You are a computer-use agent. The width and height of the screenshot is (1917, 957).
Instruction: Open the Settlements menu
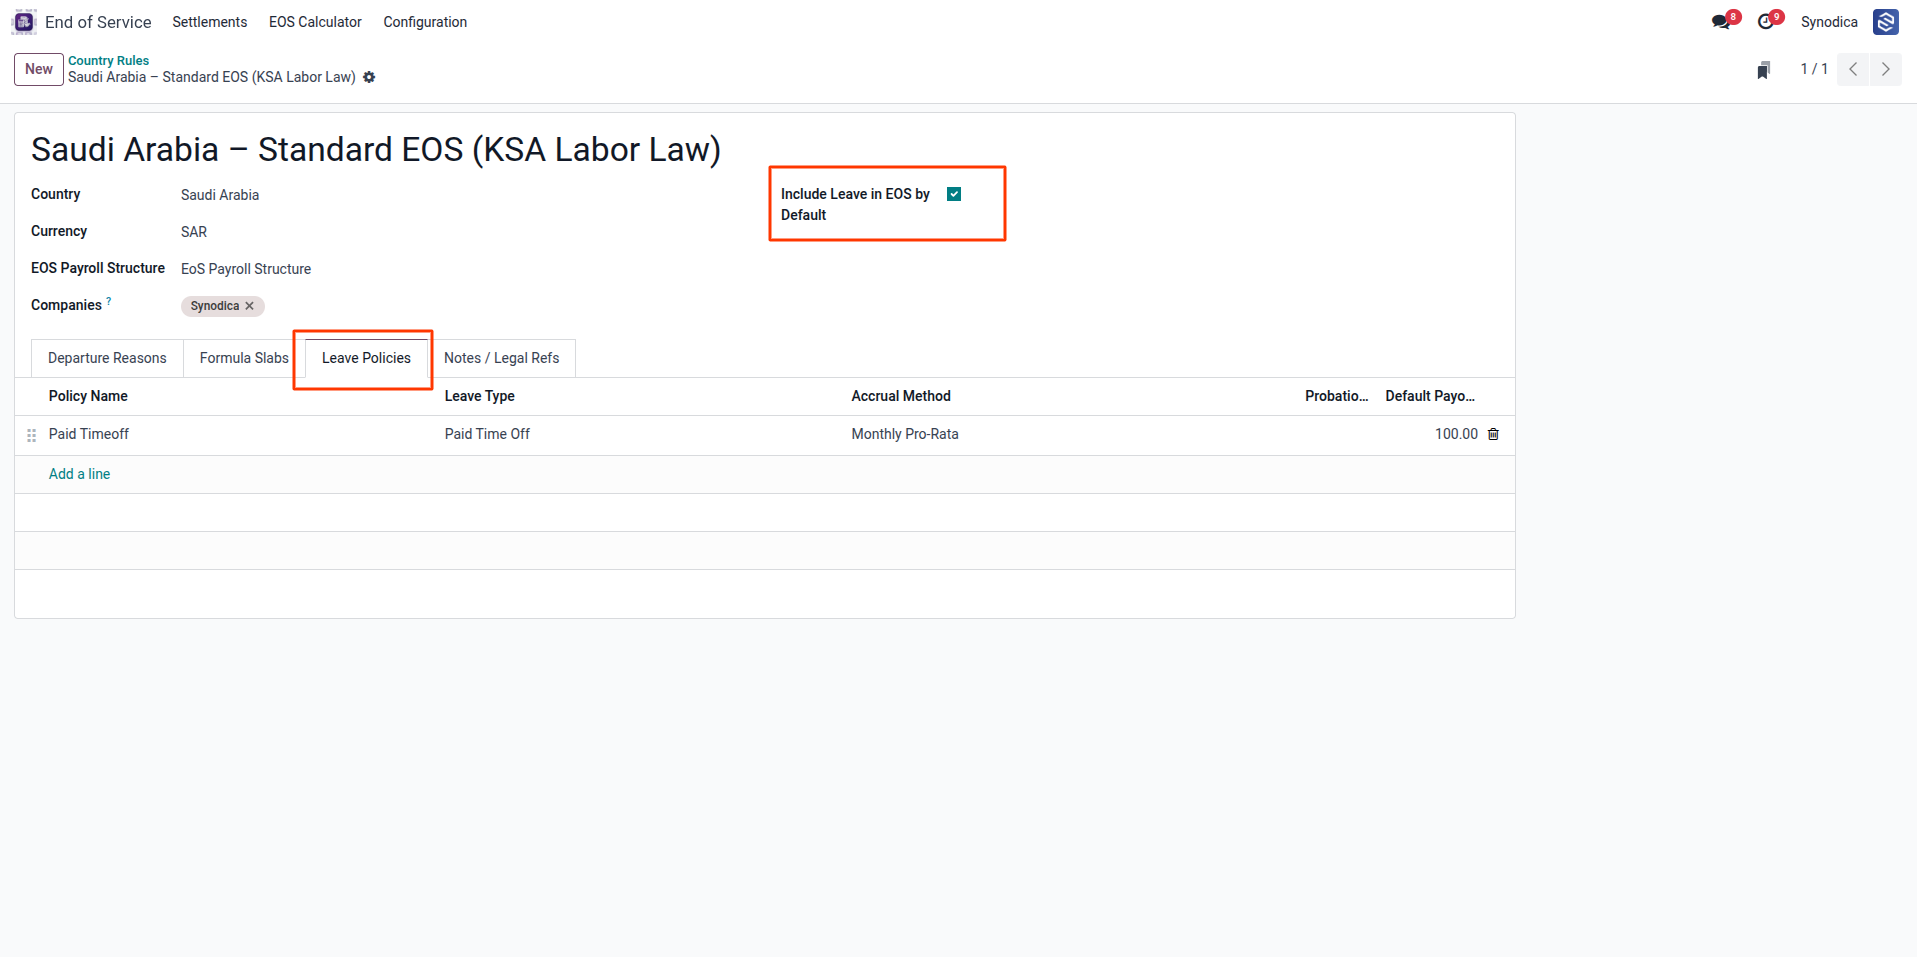pos(209,22)
